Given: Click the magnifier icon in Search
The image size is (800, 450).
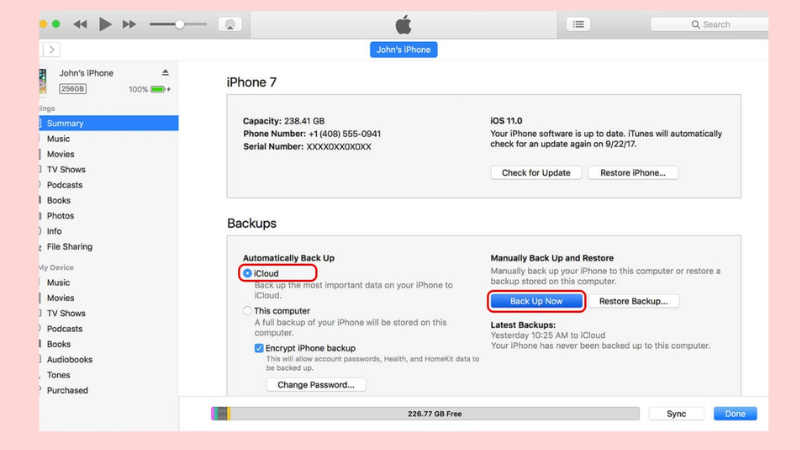Looking at the screenshot, I should coord(695,24).
